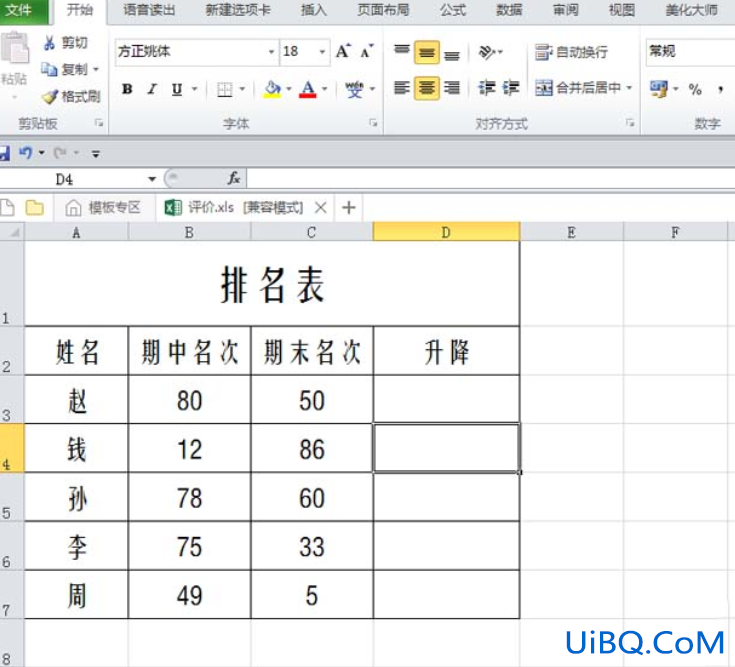Click the Save disk icon

pyautogui.click(x=4, y=153)
